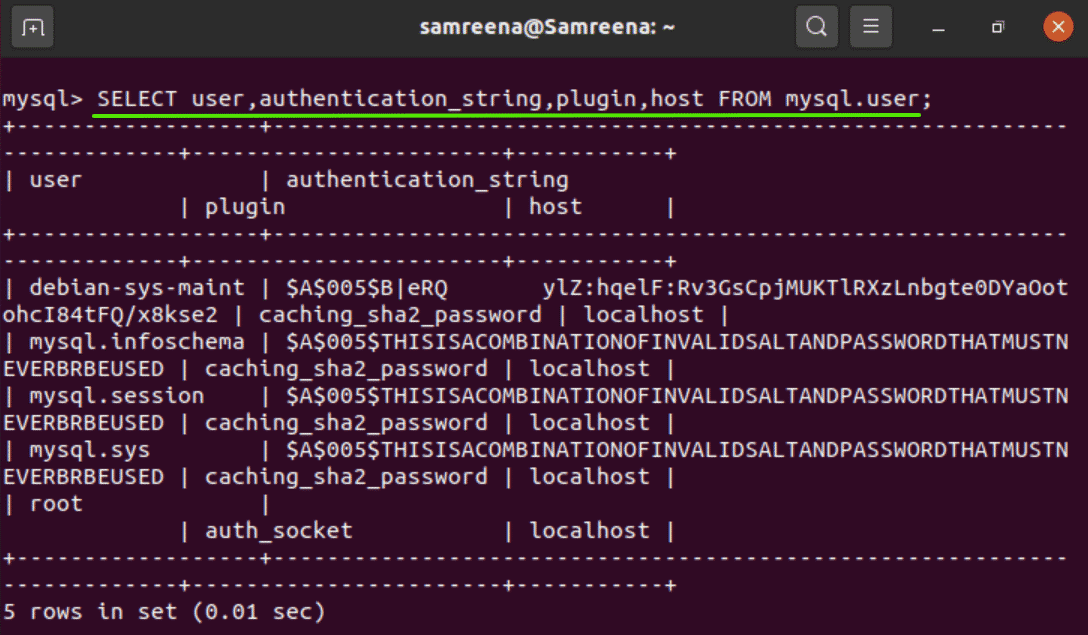Viewport: 1088px width, 635px height.
Task: Click localhost in the root row
Action: point(588,531)
